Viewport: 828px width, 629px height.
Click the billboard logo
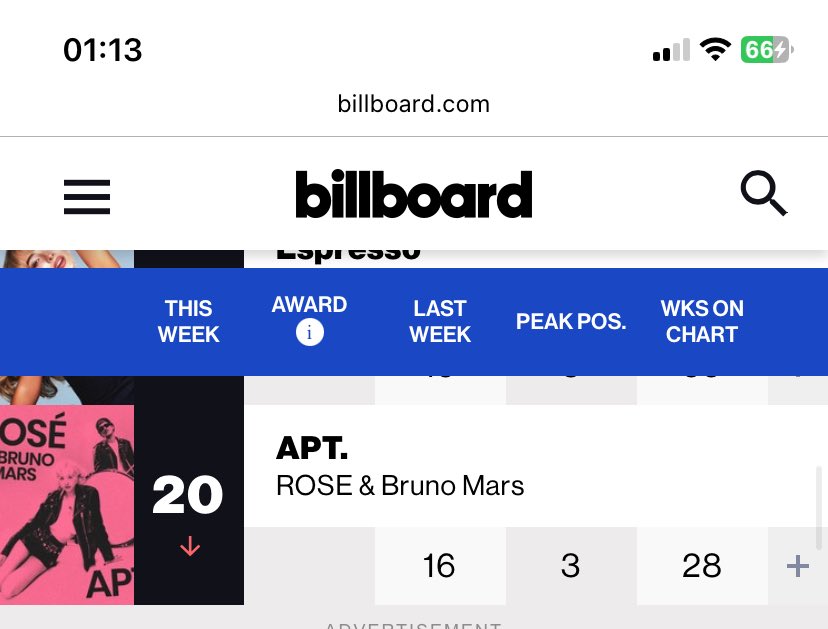coord(413,194)
